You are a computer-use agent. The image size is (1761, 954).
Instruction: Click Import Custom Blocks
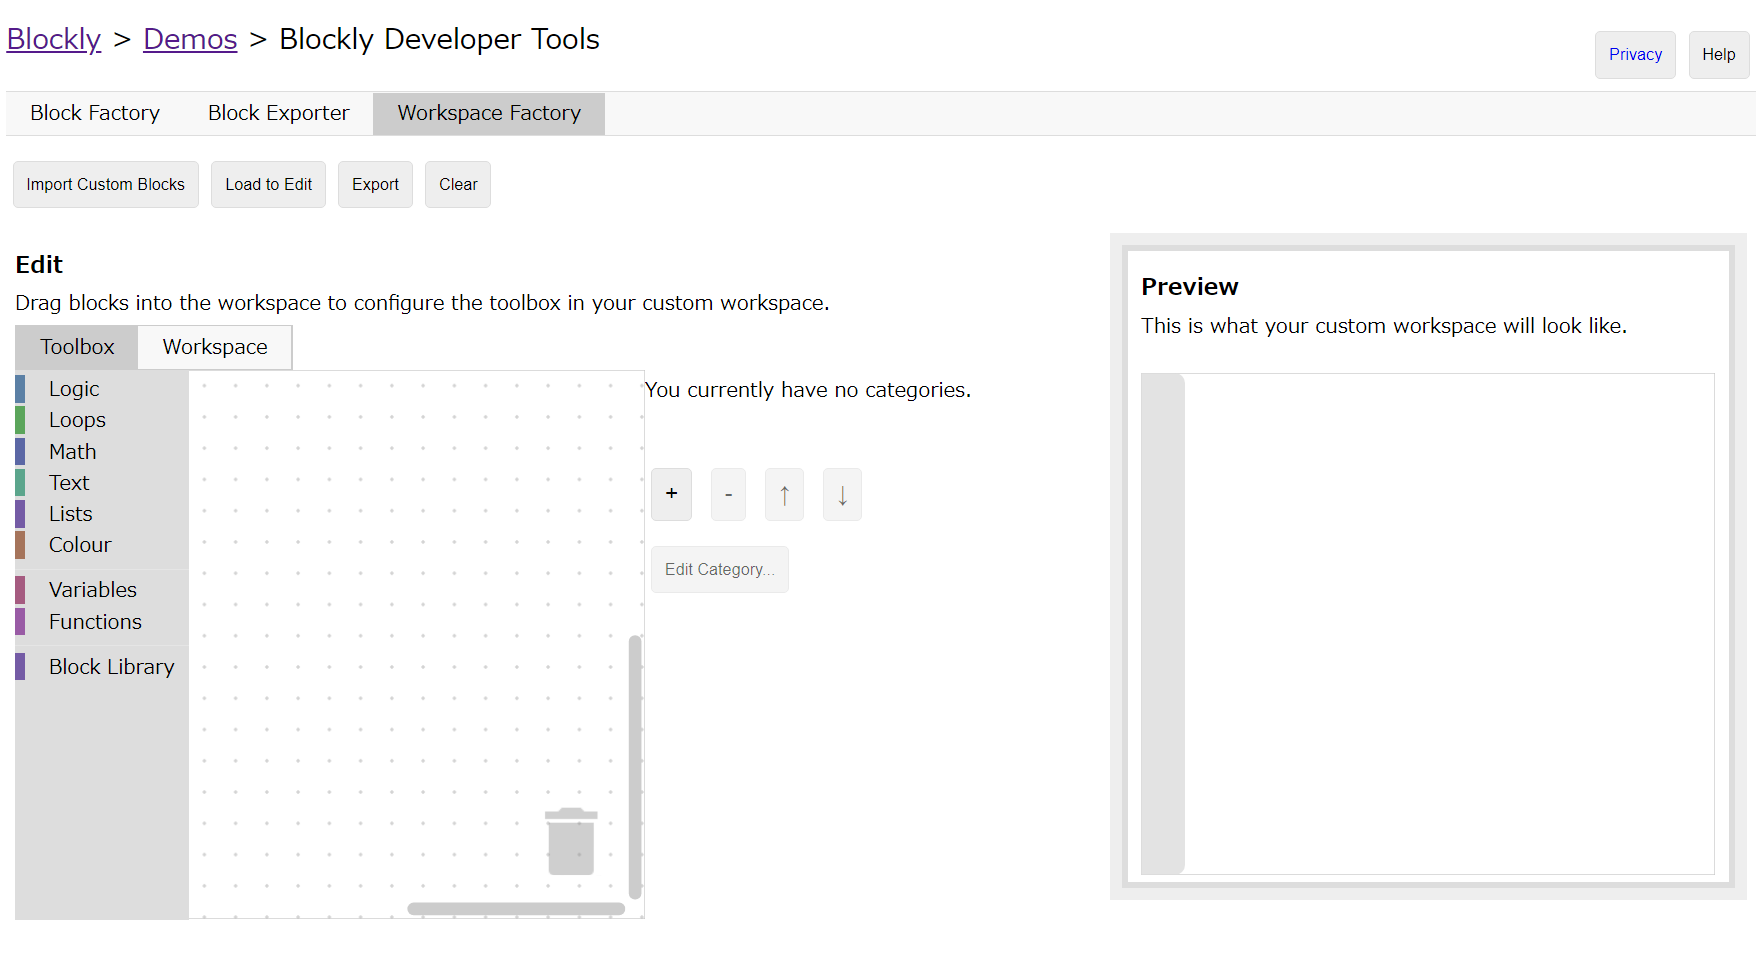point(105,184)
